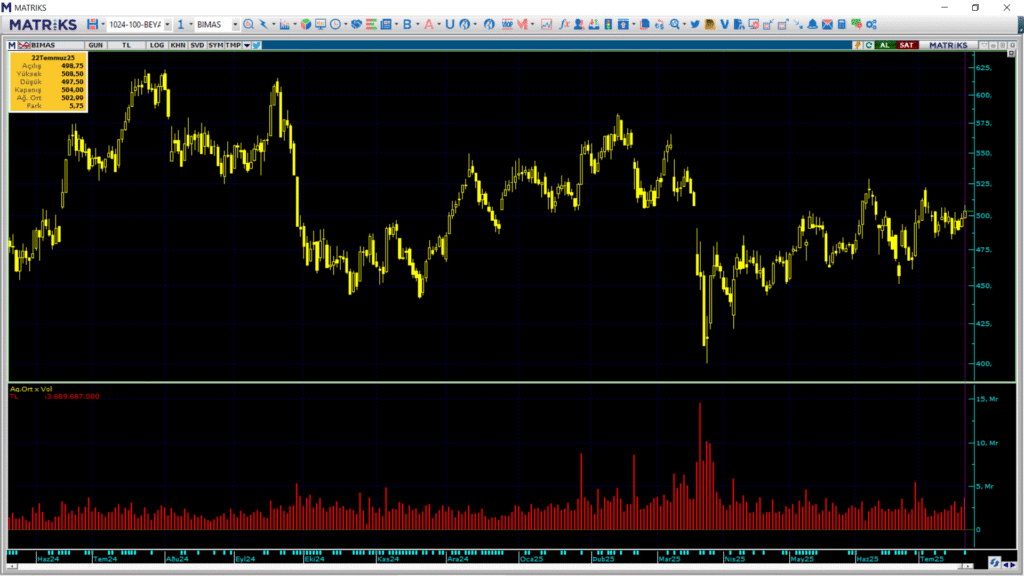The width and height of the screenshot is (1024, 576).
Task: Toggle the SVD chart option
Action: pos(197,45)
